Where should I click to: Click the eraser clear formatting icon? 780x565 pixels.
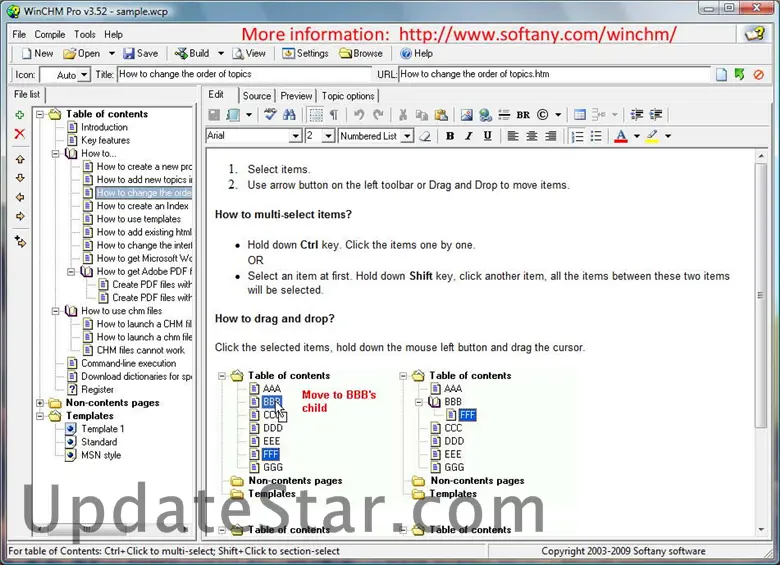[425, 136]
